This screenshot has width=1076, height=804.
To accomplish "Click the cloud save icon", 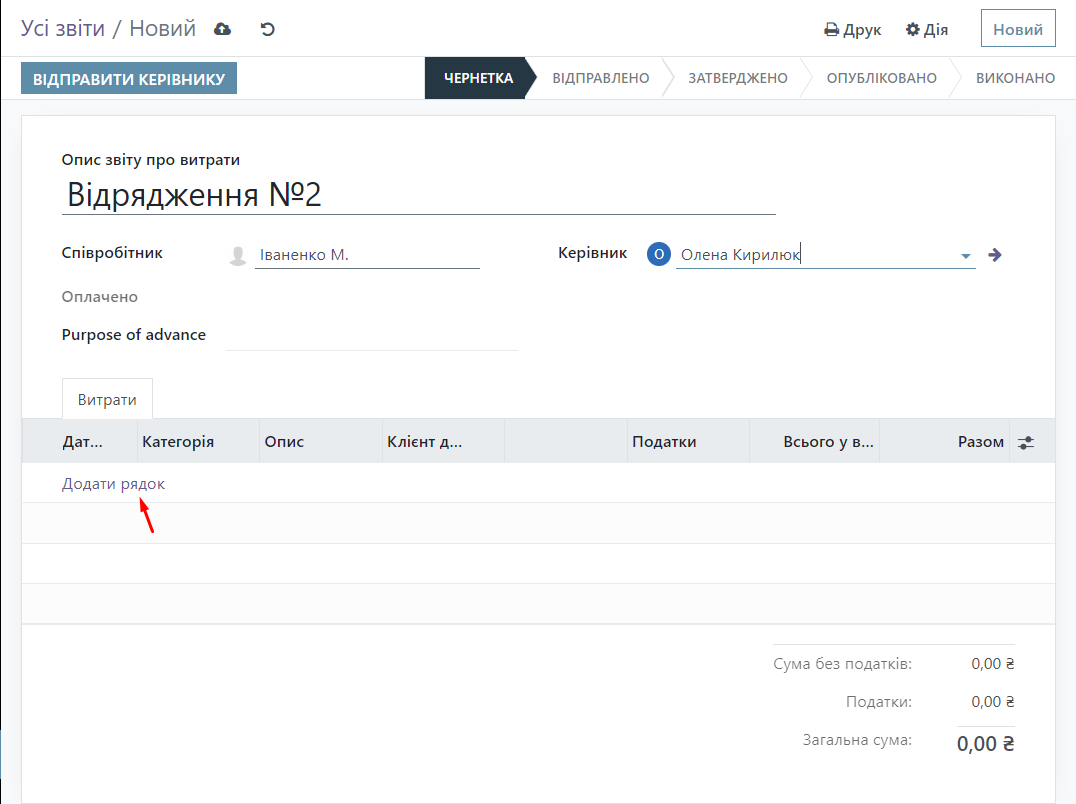I will click(223, 29).
